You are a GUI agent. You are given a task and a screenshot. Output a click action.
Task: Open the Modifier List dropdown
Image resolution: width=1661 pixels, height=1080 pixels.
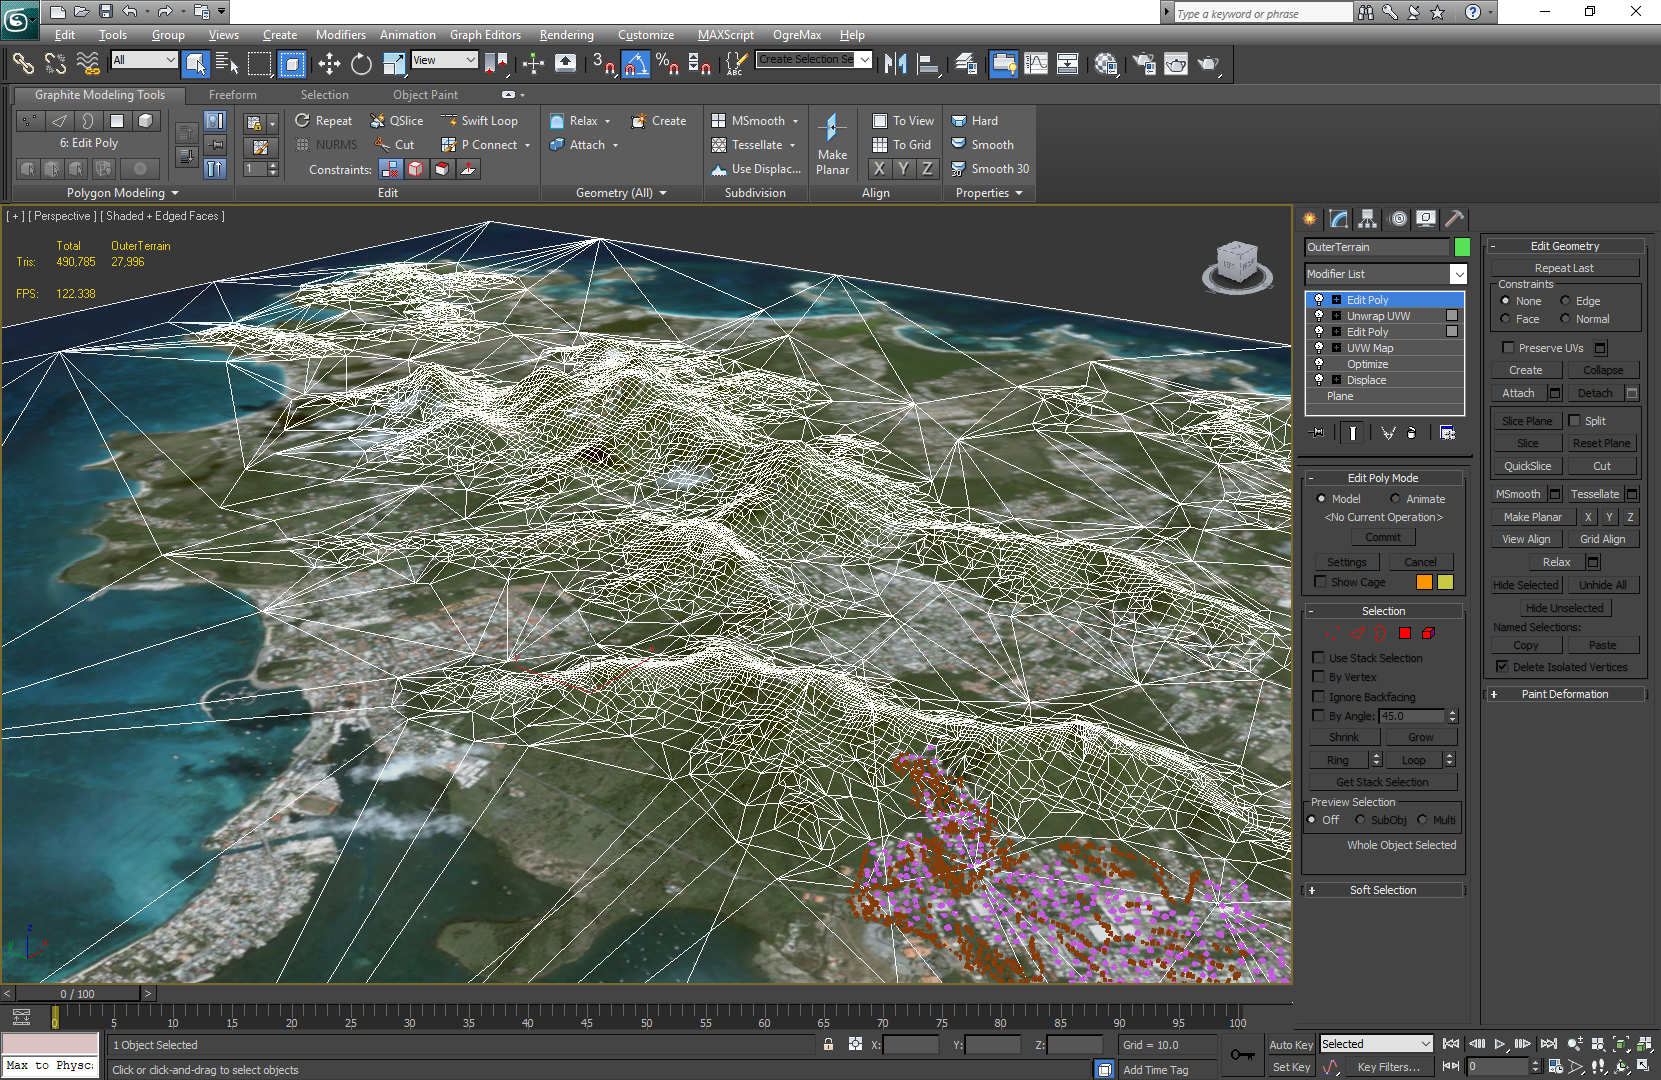[1458, 274]
